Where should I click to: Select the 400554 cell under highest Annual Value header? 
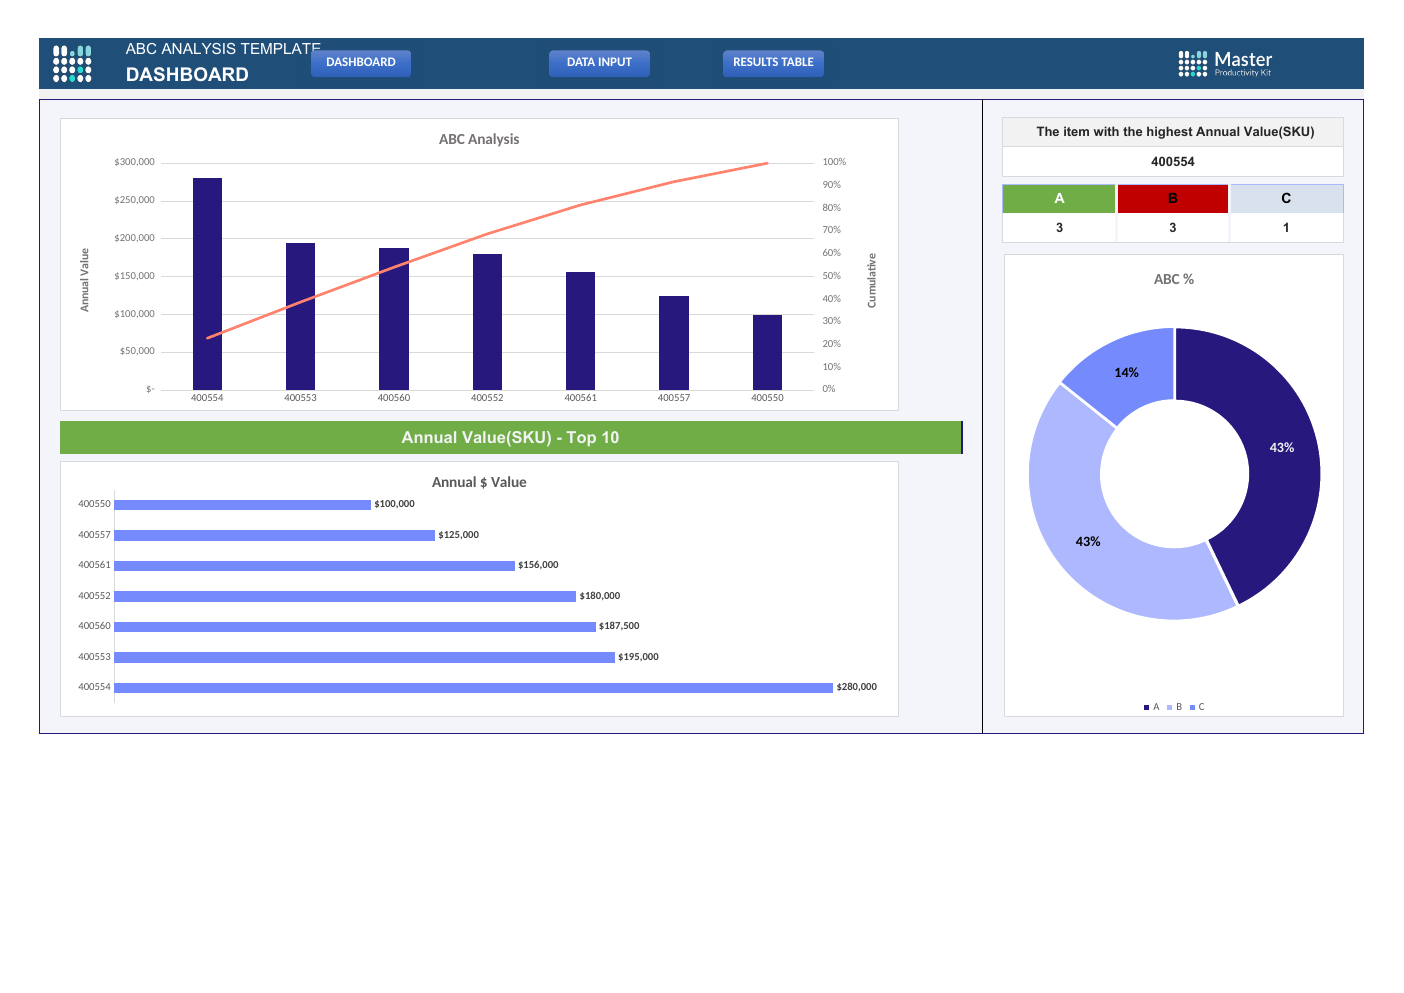[x=1173, y=161]
